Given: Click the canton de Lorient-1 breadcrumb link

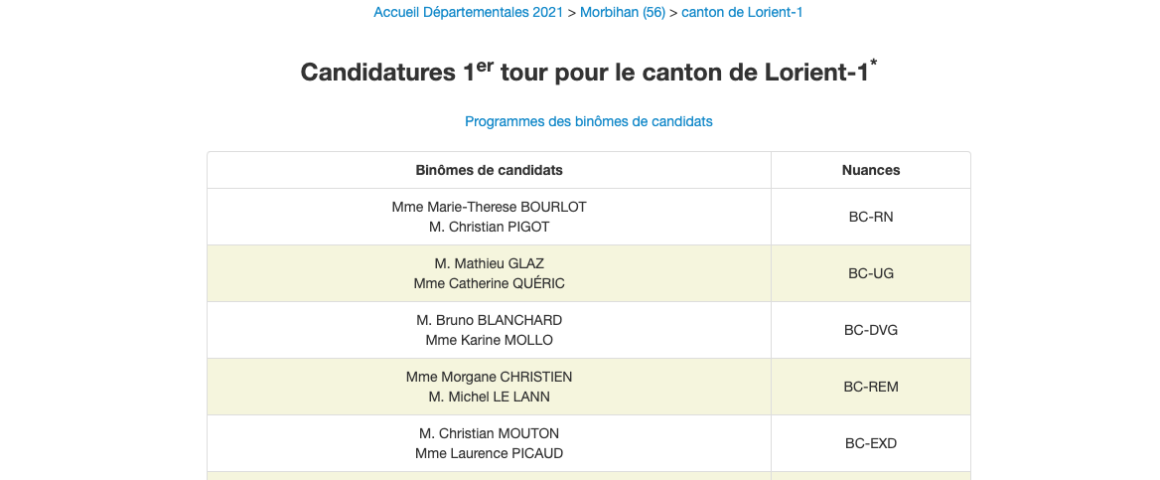Looking at the screenshot, I should (x=742, y=12).
